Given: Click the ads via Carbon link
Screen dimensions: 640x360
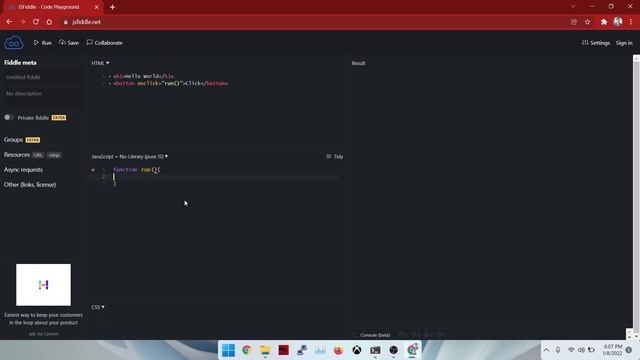Looking at the screenshot, I should click(x=43, y=334).
